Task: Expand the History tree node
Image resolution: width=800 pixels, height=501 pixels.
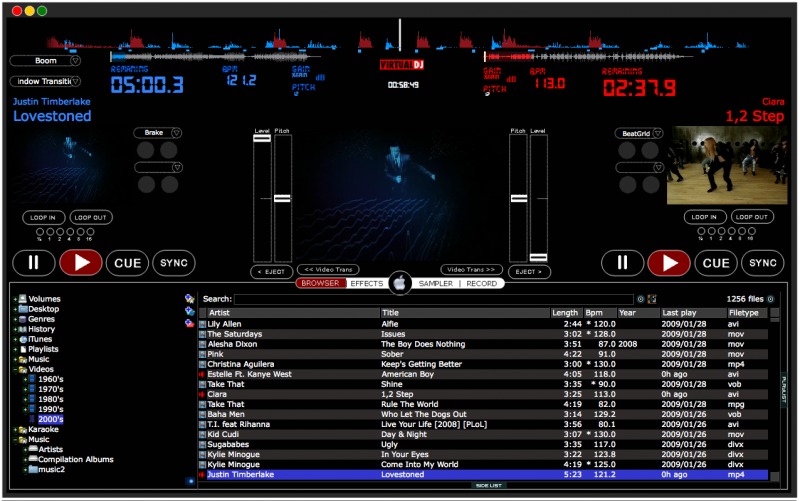Action: [15, 330]
